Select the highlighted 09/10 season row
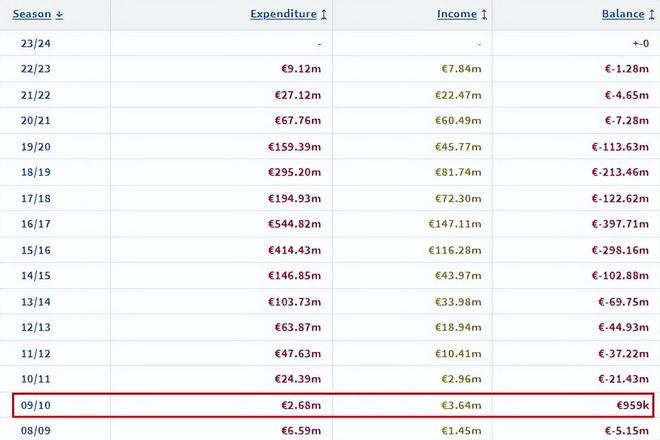Viewport: 660px width, 440px height. coord(330,405)
